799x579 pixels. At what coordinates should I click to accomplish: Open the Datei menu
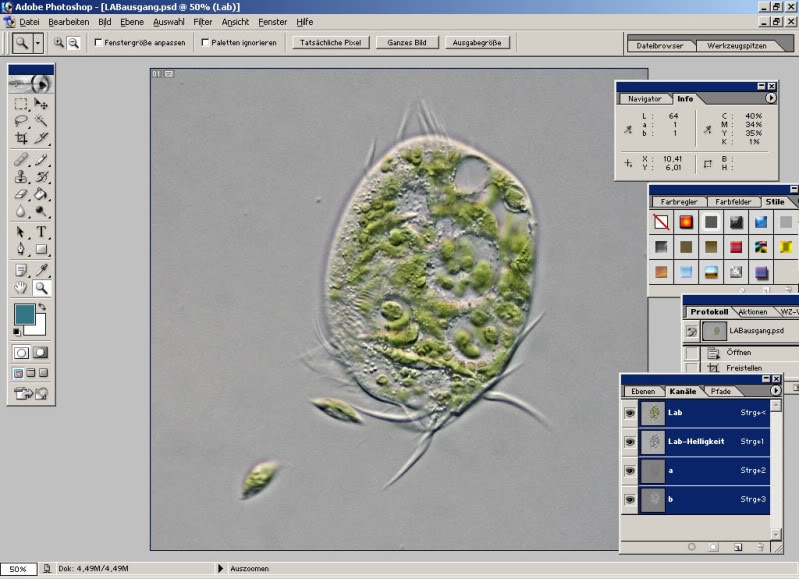point(29,22)
